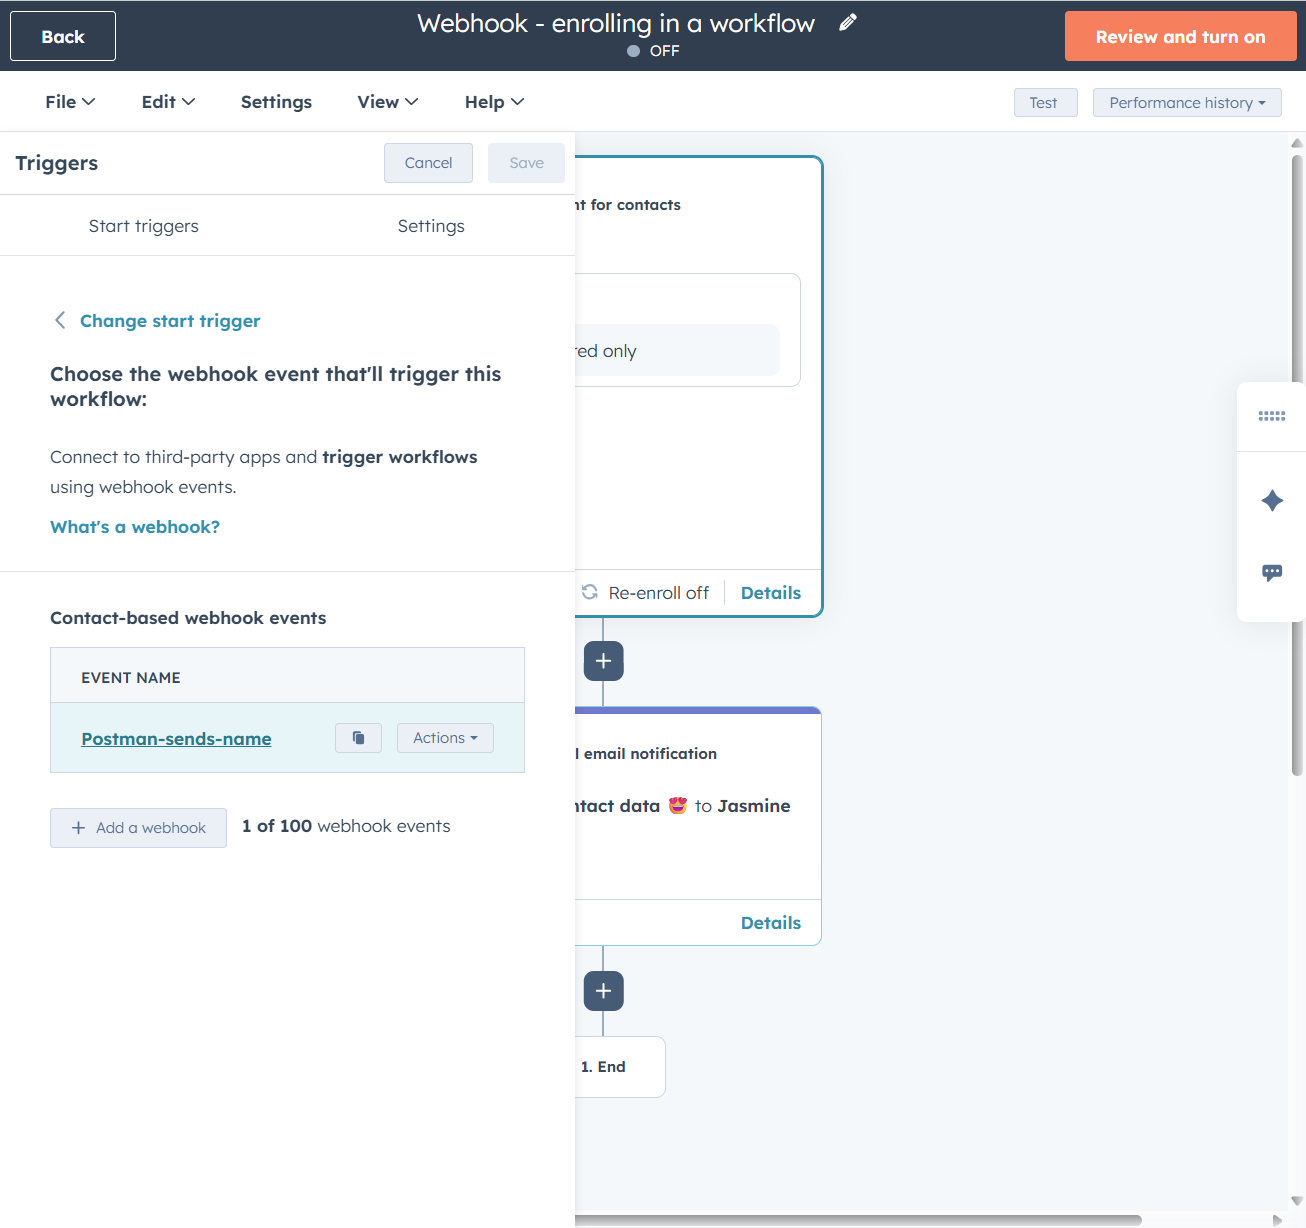Click the plus icon above the End step
This screenshot has width=1306, height=1228.
[x=603, y=990]
